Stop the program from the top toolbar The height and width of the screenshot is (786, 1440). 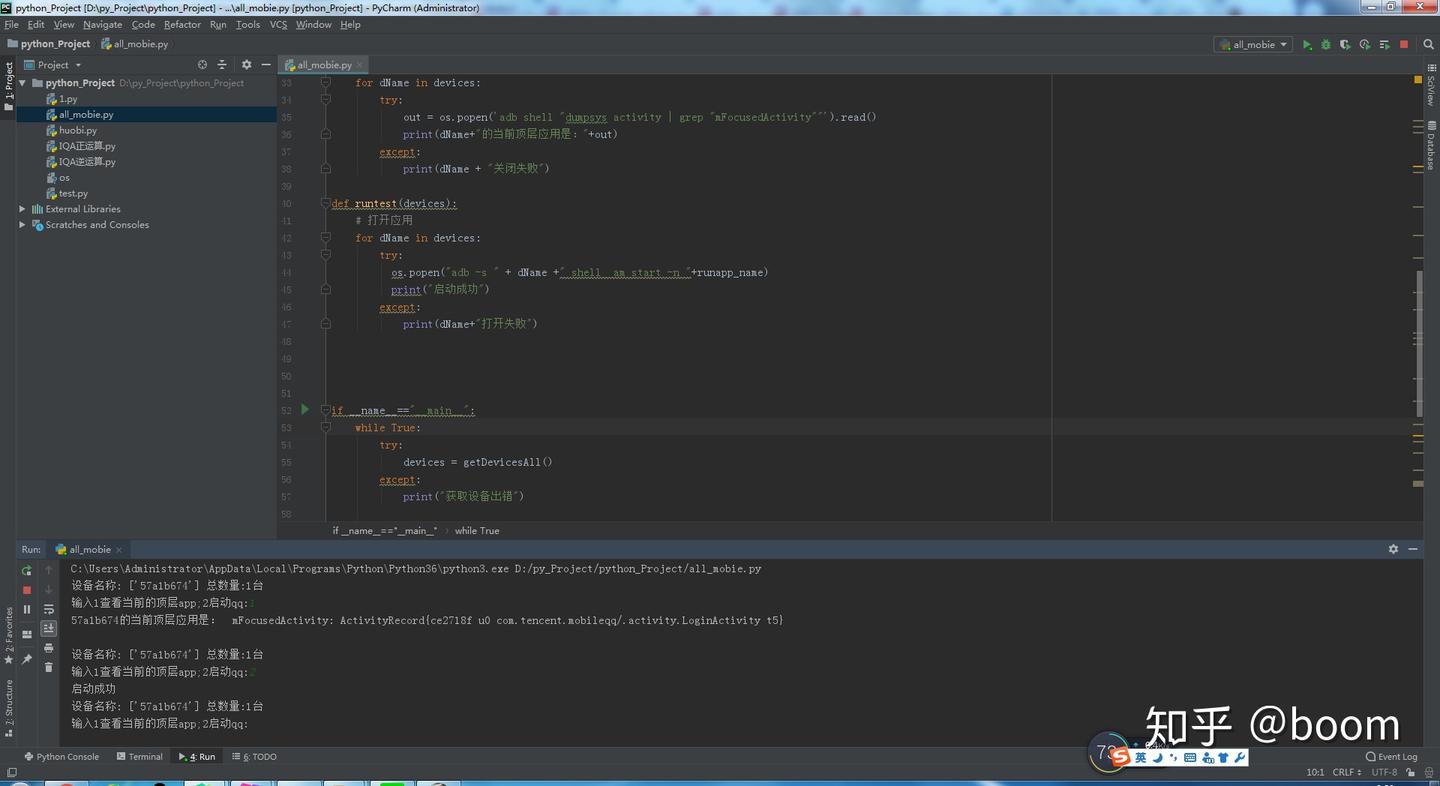1404,45
